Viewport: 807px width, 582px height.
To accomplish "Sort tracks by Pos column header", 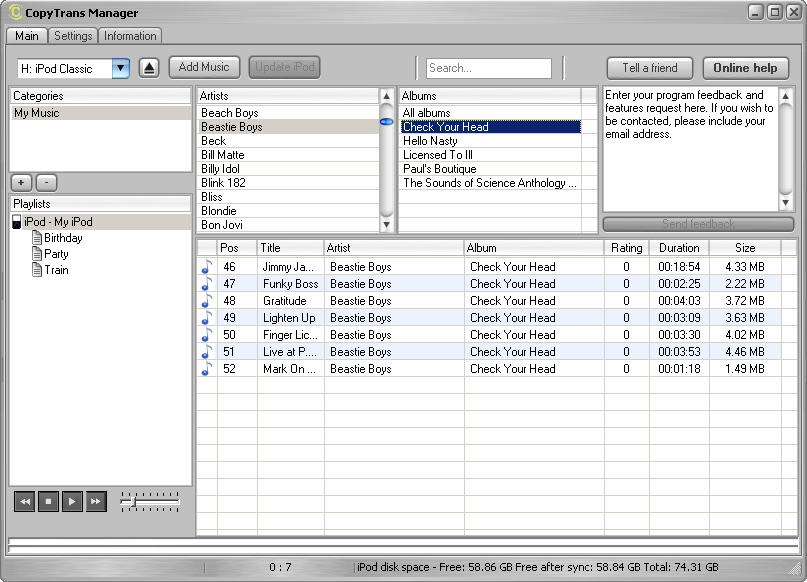I will point(237,248).
